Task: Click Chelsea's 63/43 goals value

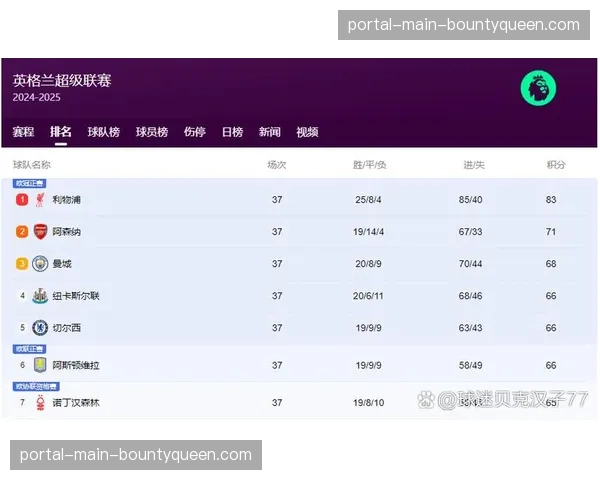Action: pos(470,328)
